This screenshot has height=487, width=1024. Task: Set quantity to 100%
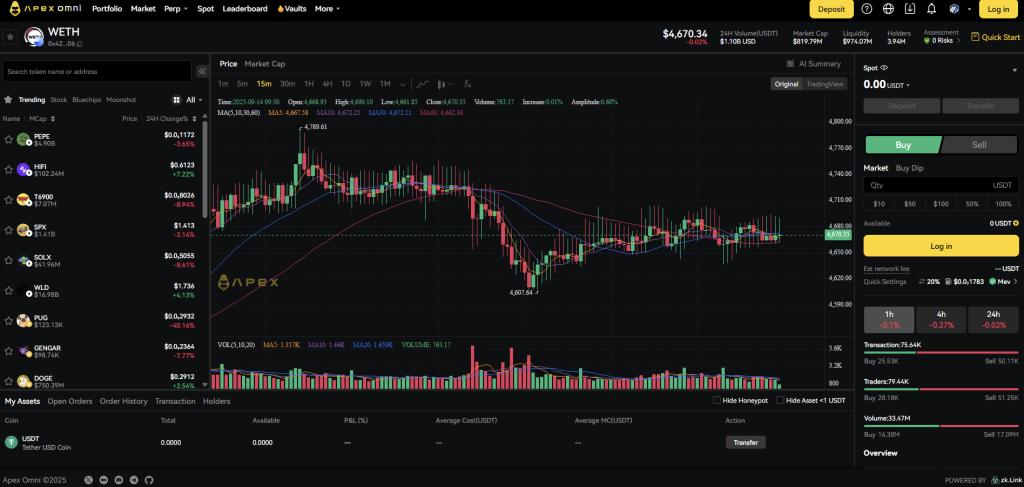click(1003, 204)
